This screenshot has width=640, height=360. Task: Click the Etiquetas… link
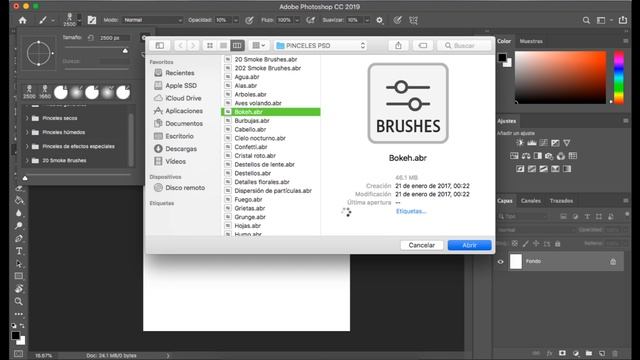pyautogui.click(x=411, y=211)
